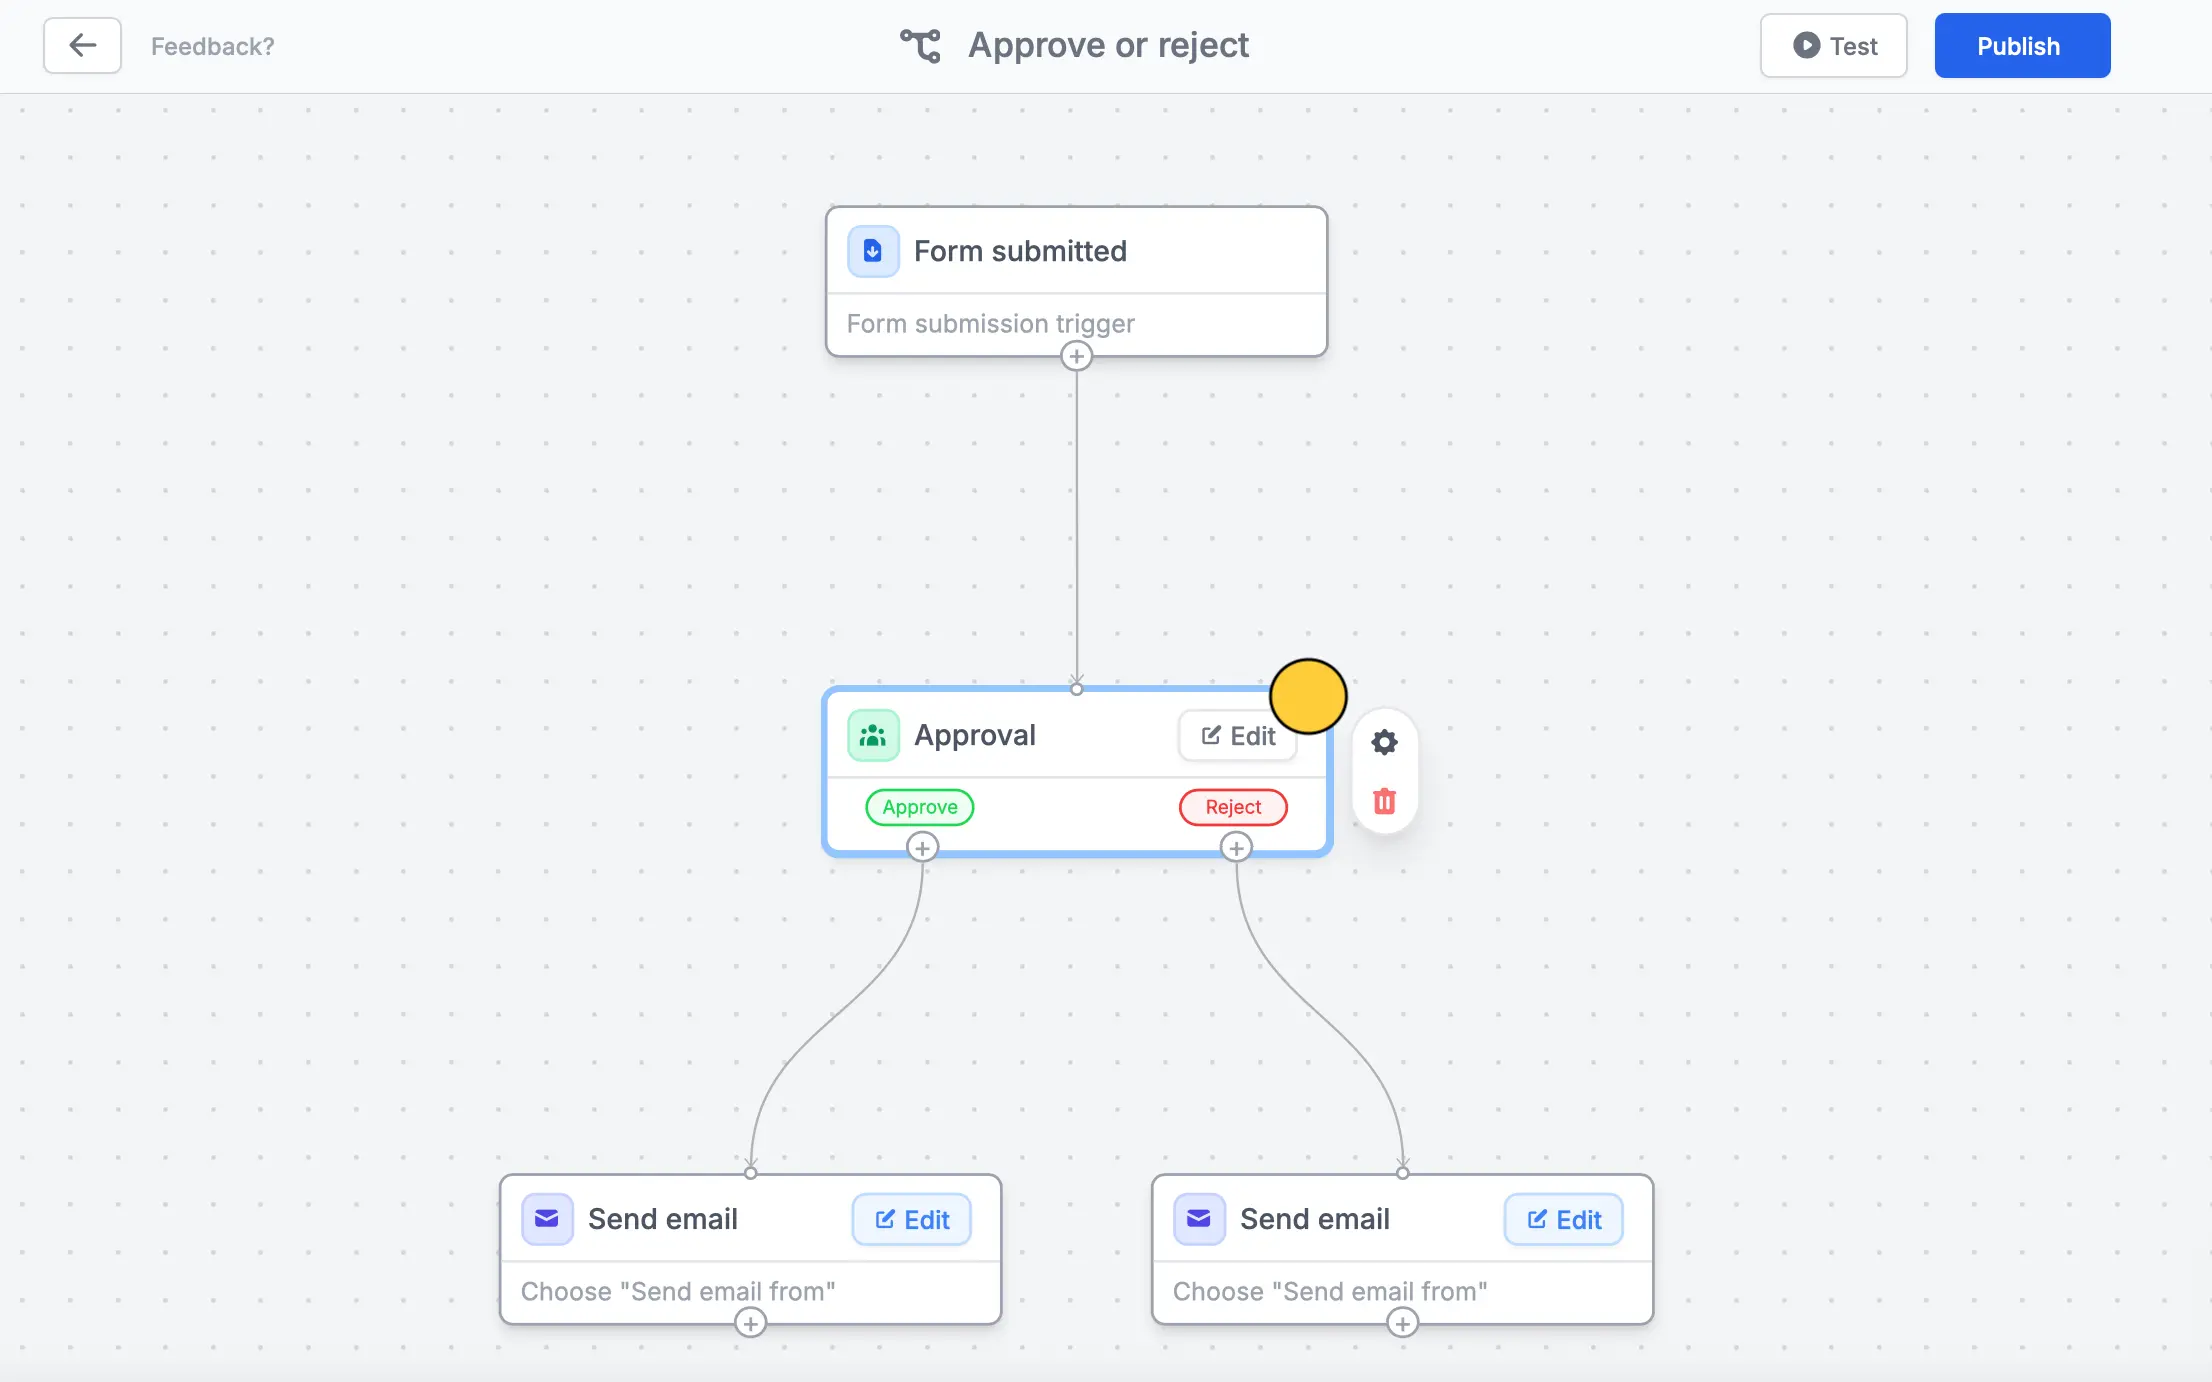Publish the workflow
This screenshot has width=2212, height=1382.
tap(2021, 45)
